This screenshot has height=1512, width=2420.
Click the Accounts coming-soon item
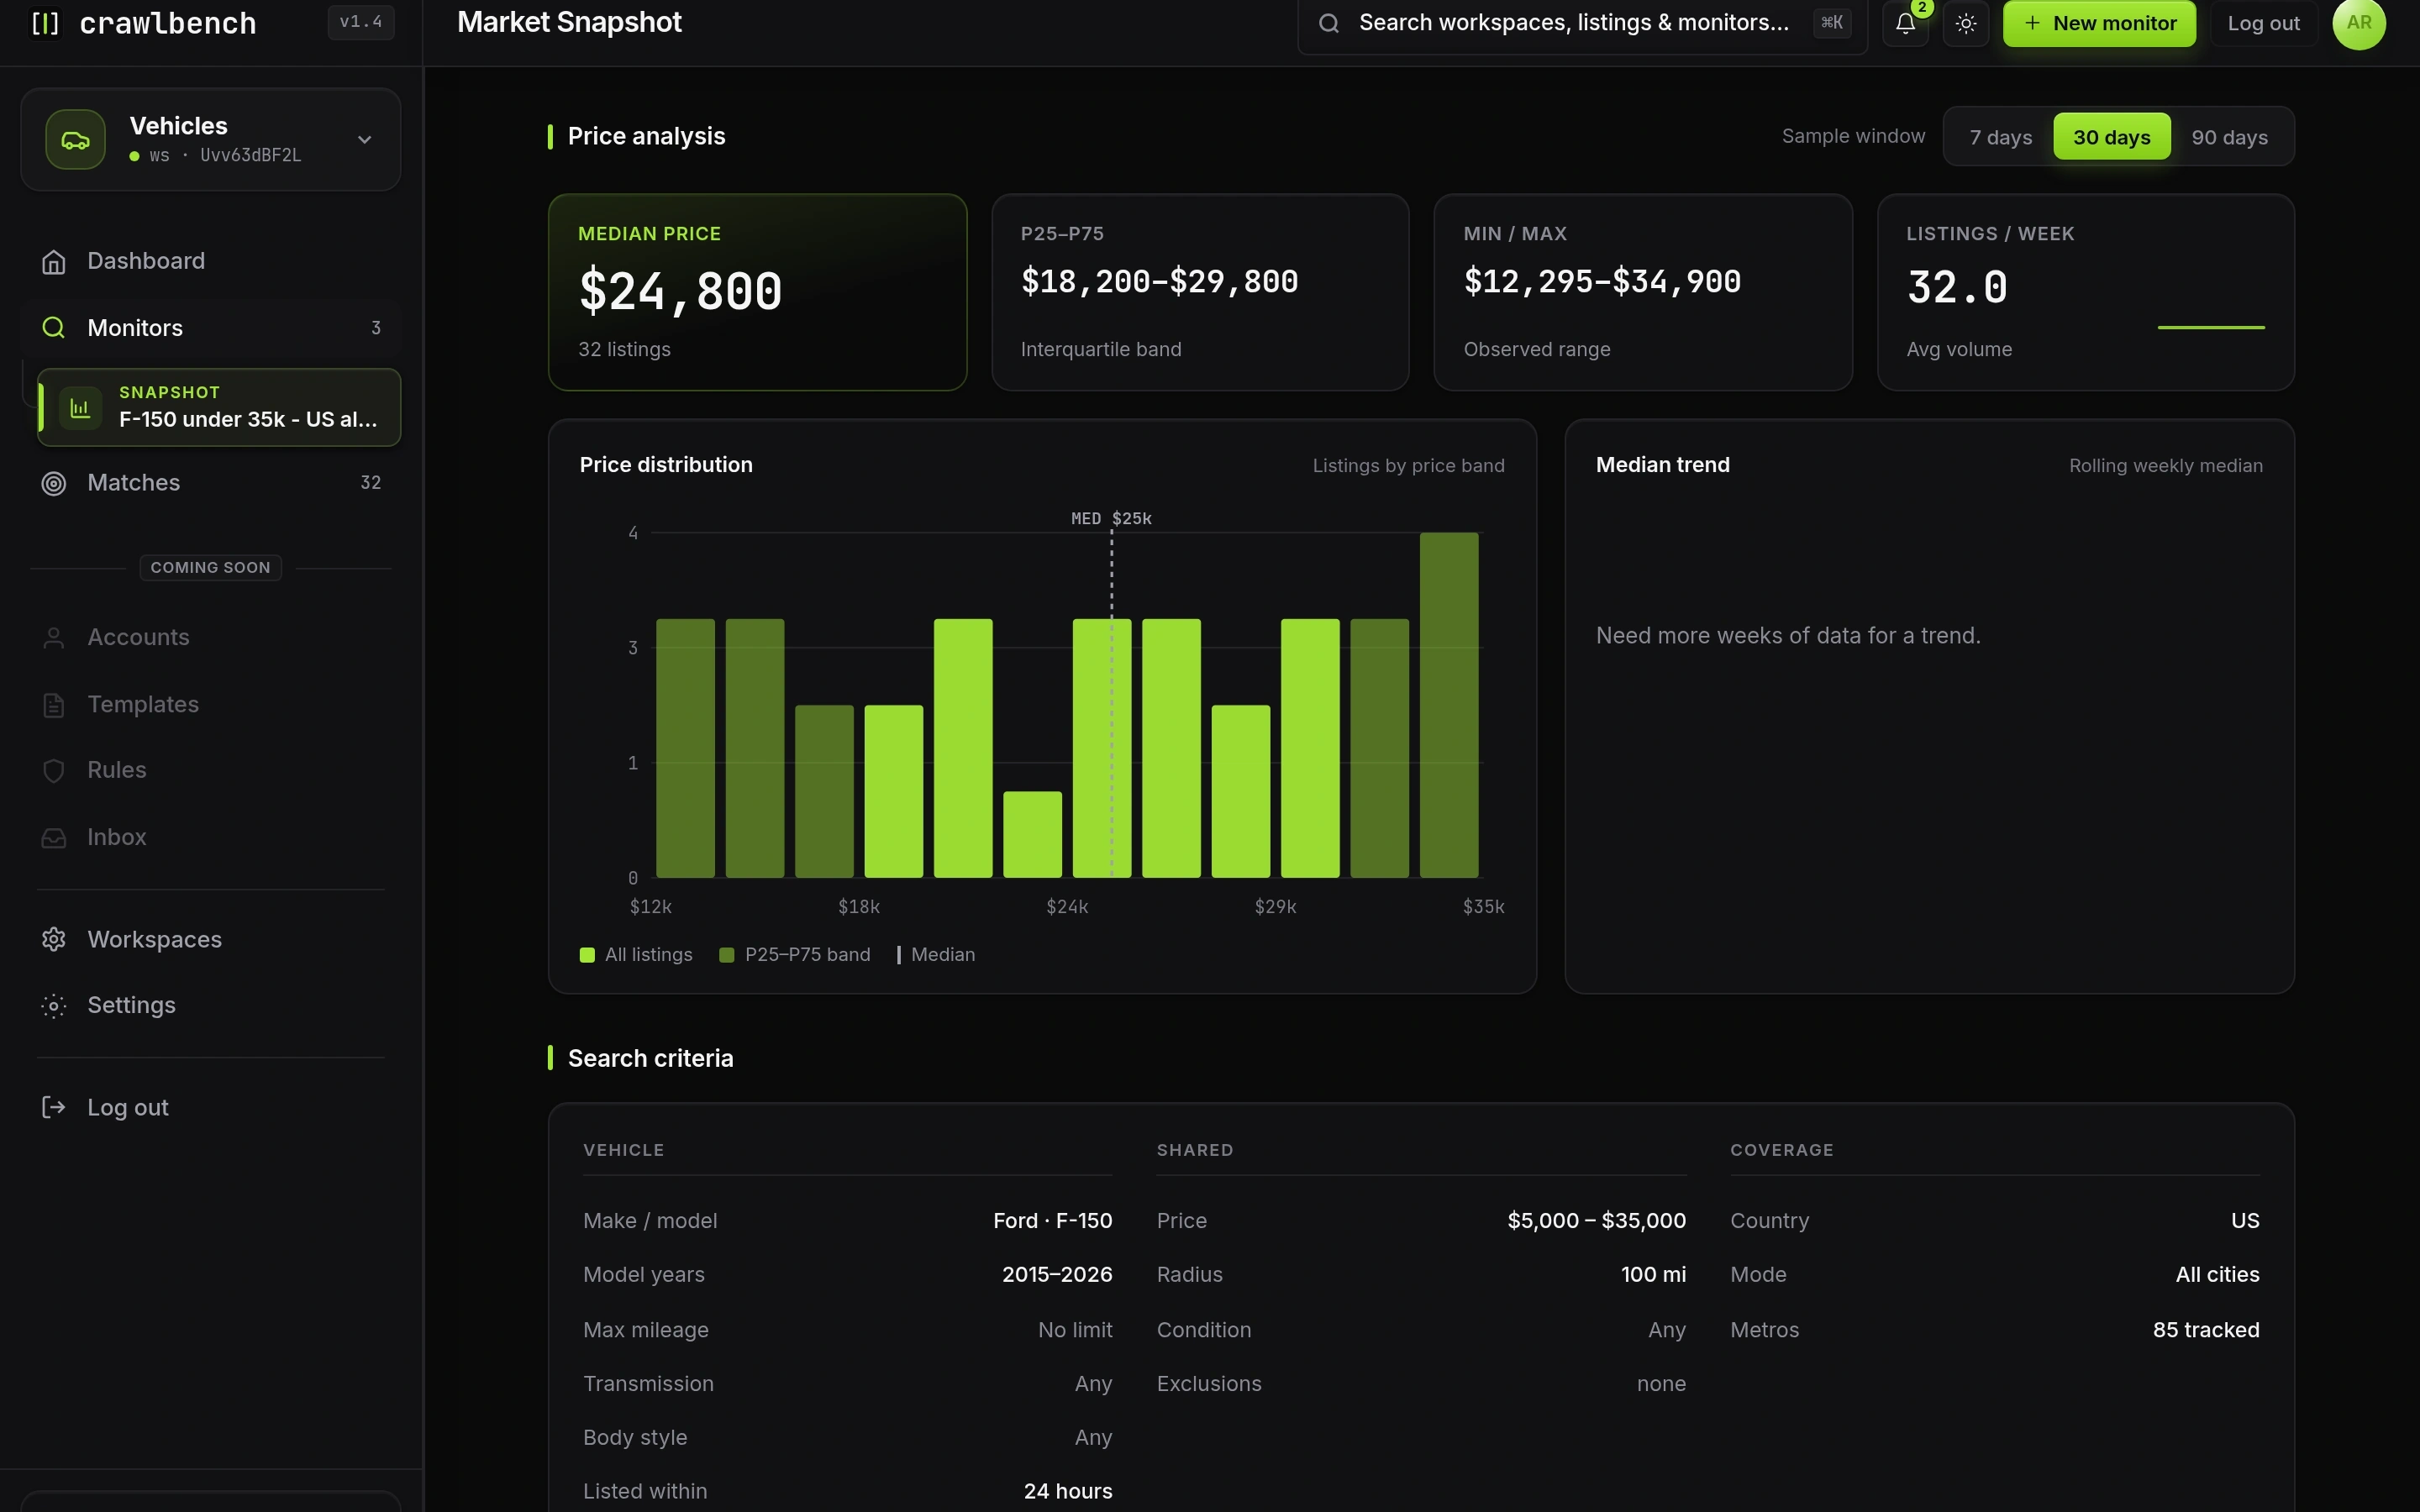coord(211,638)
